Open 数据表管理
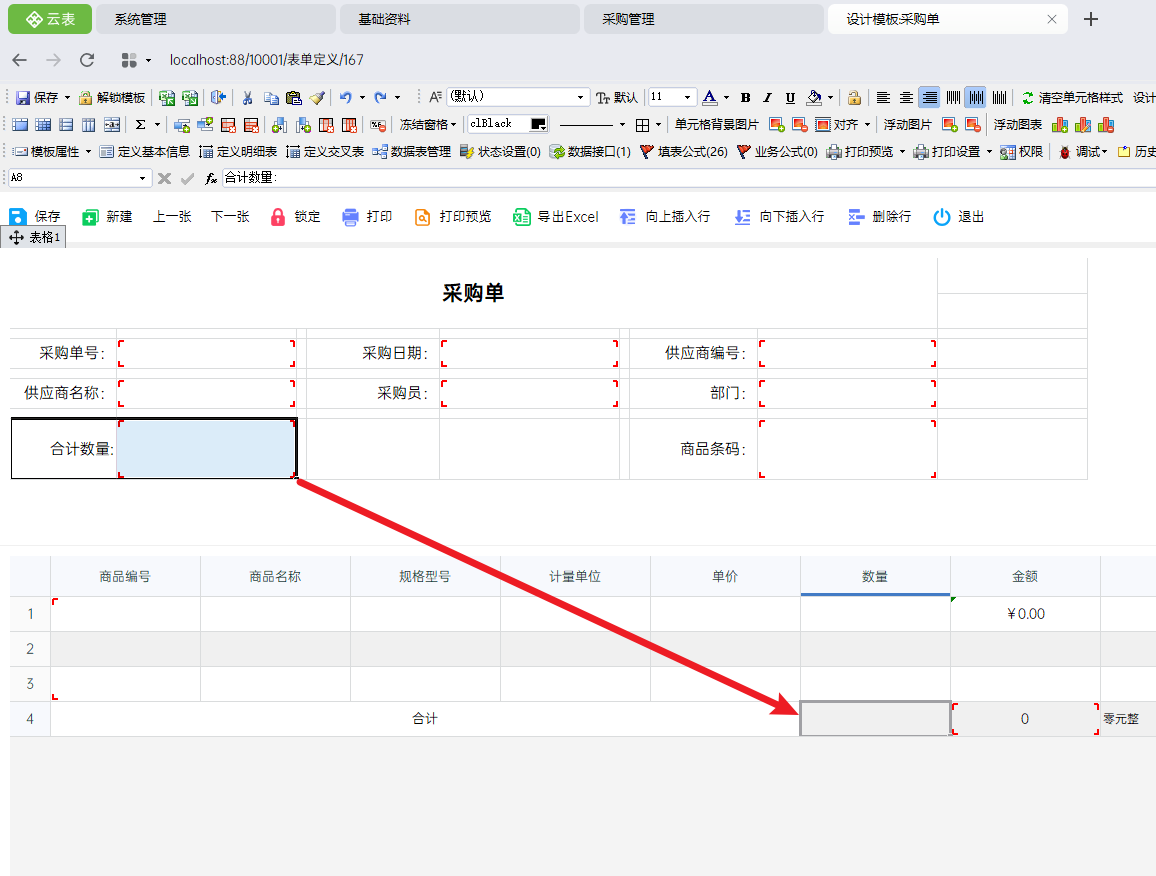The height and width of the screenshot is (876, 1156). [411, 151]
